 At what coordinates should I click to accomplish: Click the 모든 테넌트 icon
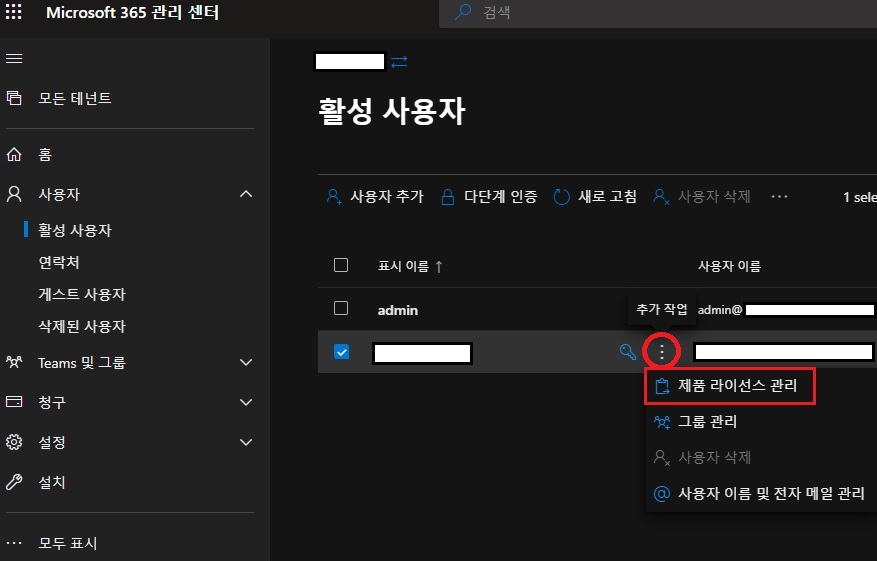click(14, 98)
